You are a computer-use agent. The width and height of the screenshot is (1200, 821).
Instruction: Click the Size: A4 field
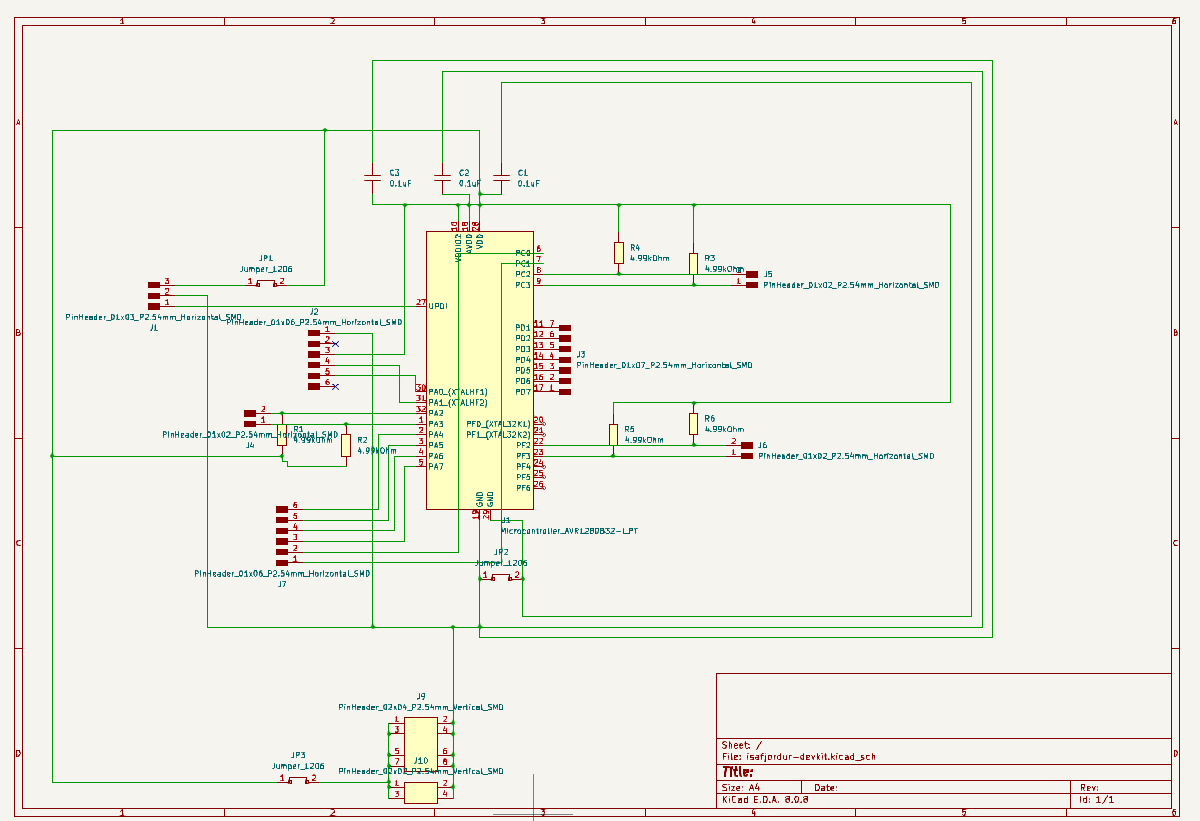coord(741,787)
